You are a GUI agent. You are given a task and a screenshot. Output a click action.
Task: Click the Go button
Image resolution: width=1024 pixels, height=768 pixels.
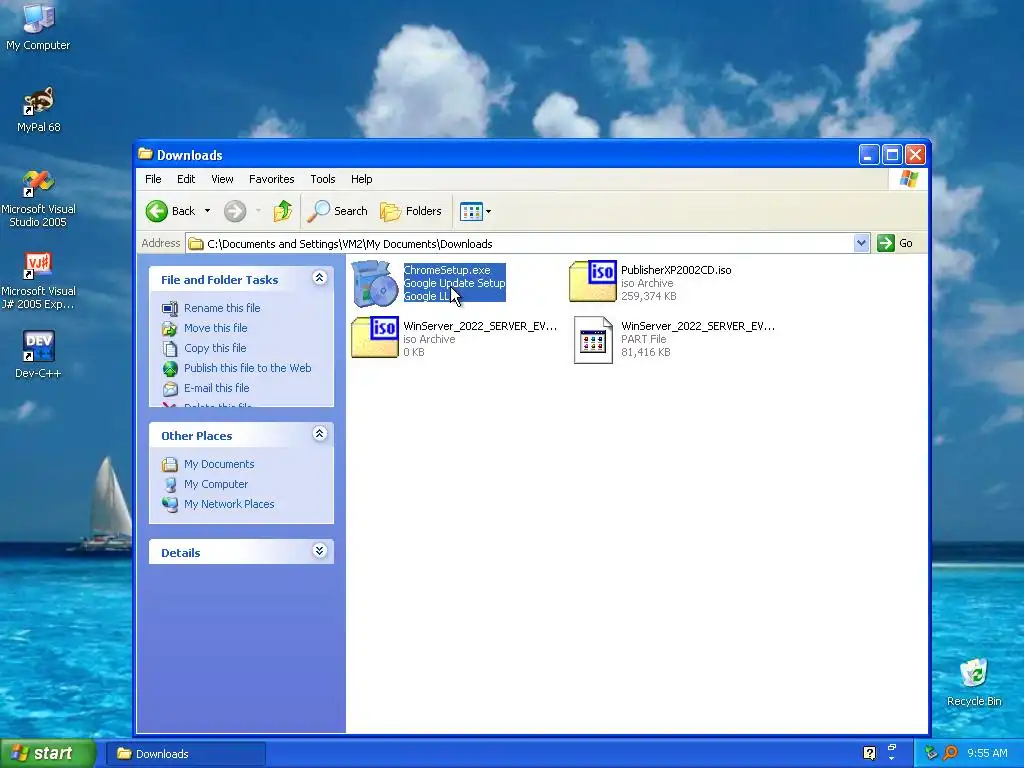(895, 244)
